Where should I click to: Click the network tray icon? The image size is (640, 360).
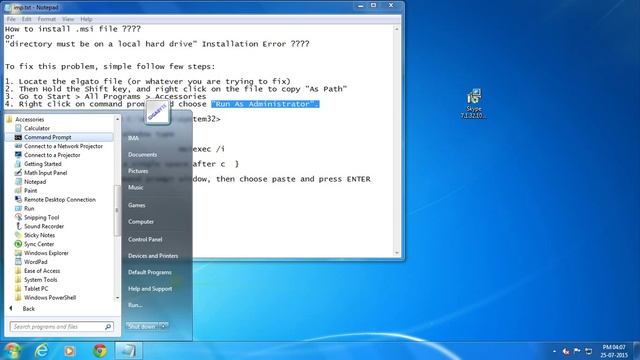tap(589, 351)
